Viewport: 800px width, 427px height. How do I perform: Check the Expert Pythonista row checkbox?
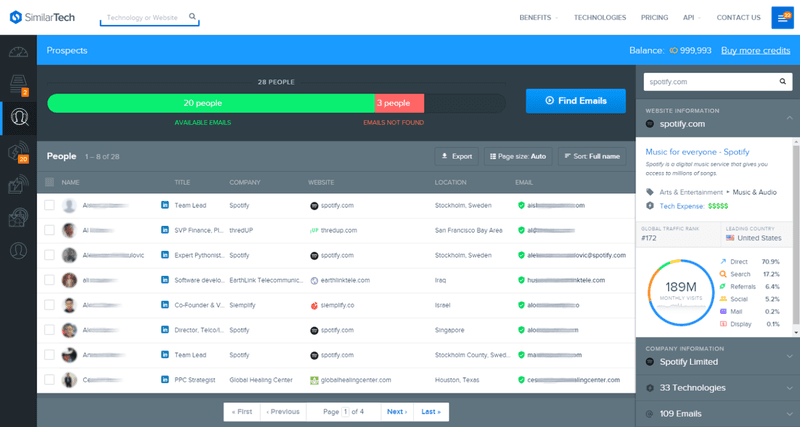click(x=49, y=255)
